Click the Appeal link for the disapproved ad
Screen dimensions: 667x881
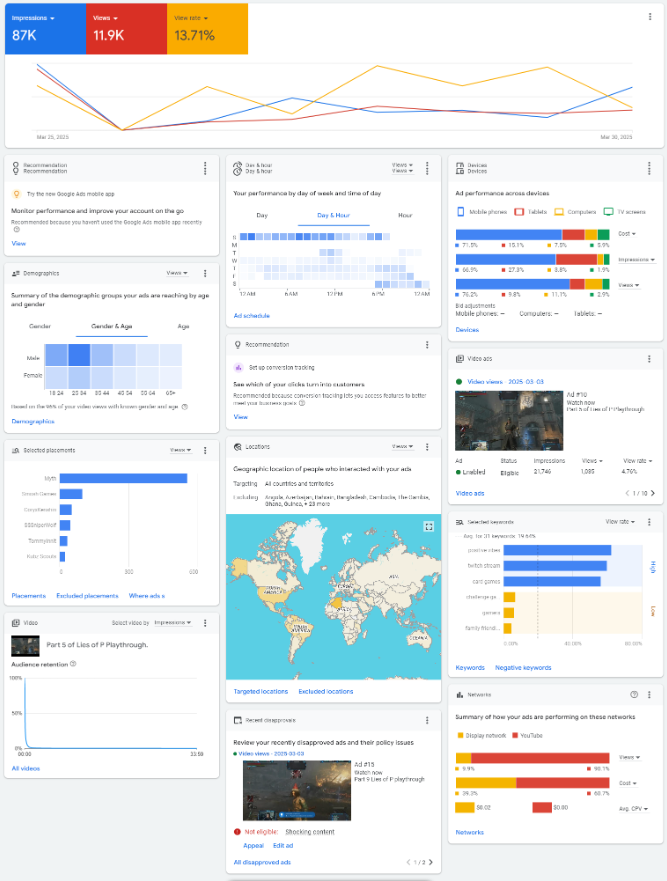pyautogui.click(x=253, y=845)
